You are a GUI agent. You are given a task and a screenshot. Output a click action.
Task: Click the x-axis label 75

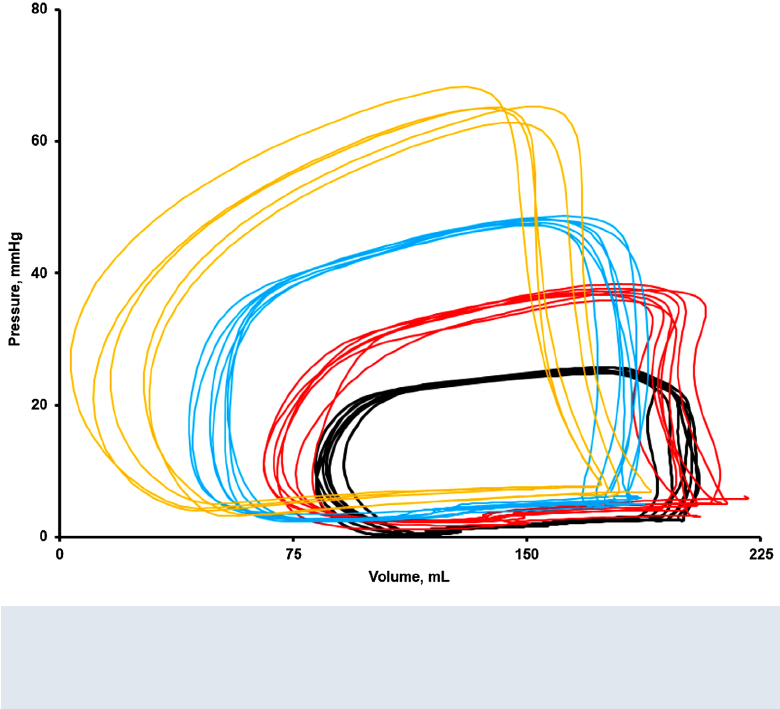pos(293,554)
